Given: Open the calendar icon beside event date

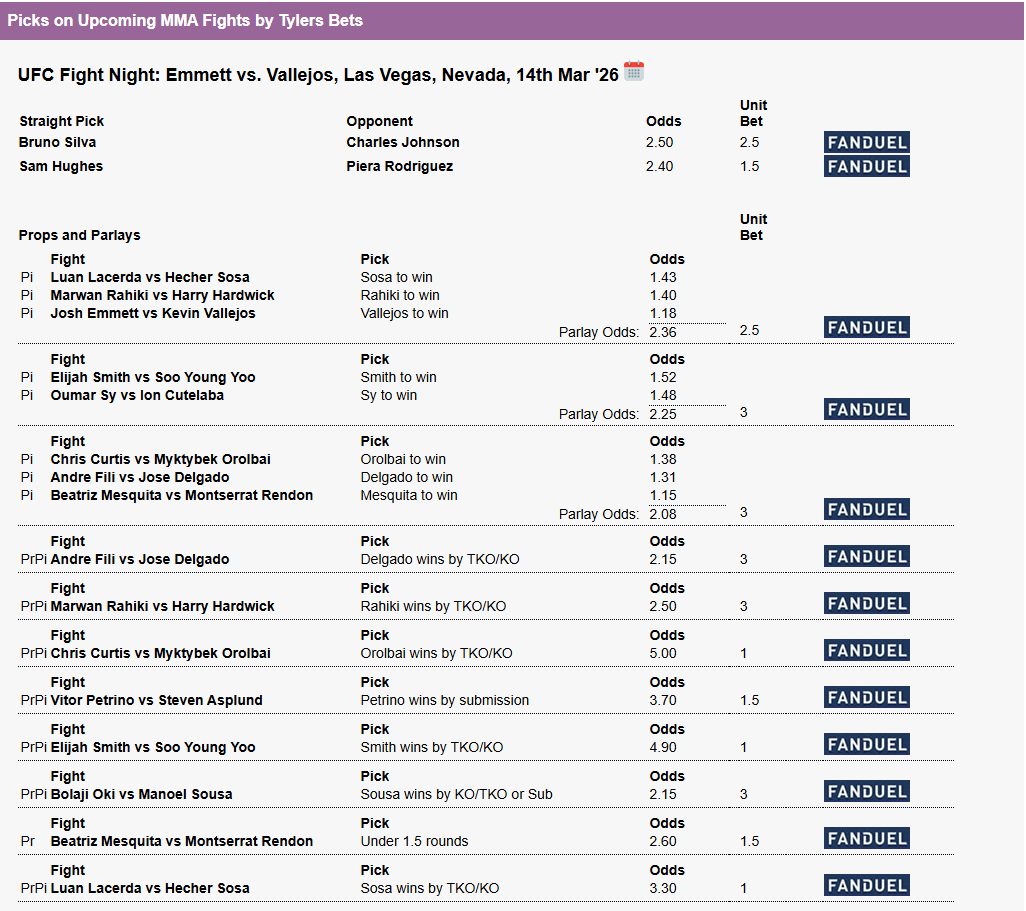Looking at the screenshot, I should [x=633, y=71].
